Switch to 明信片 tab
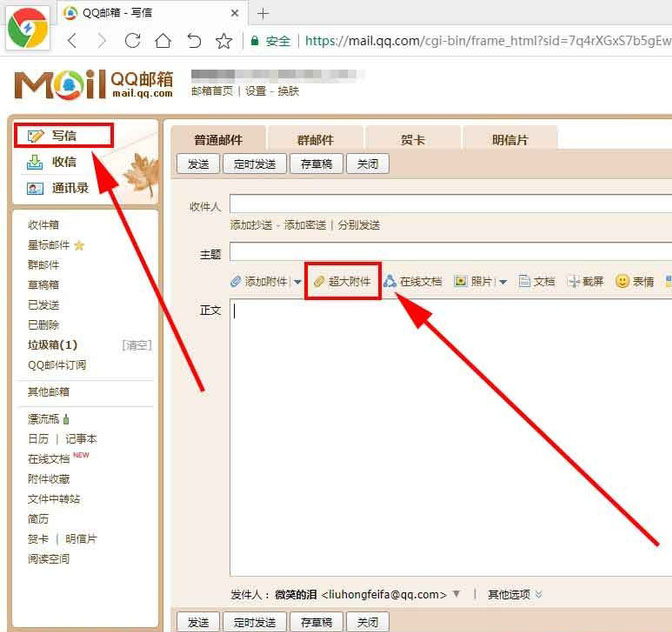The image size is (672, 632). tap(510, 139)
